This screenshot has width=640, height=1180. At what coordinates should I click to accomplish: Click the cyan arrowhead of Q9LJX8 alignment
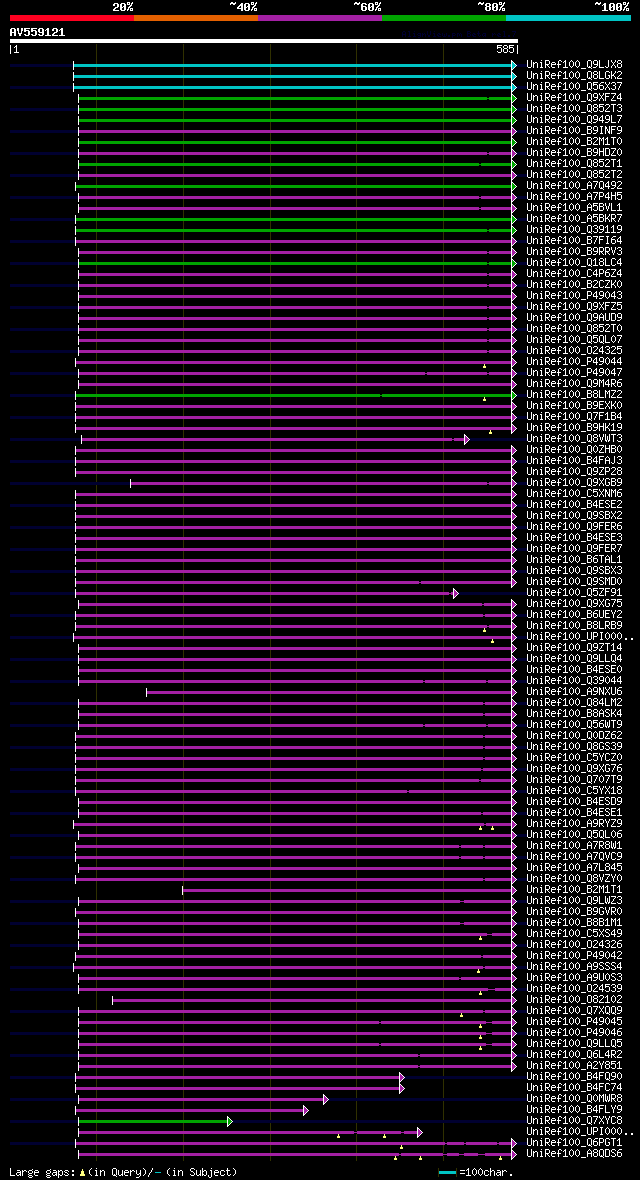pos(514,65)
